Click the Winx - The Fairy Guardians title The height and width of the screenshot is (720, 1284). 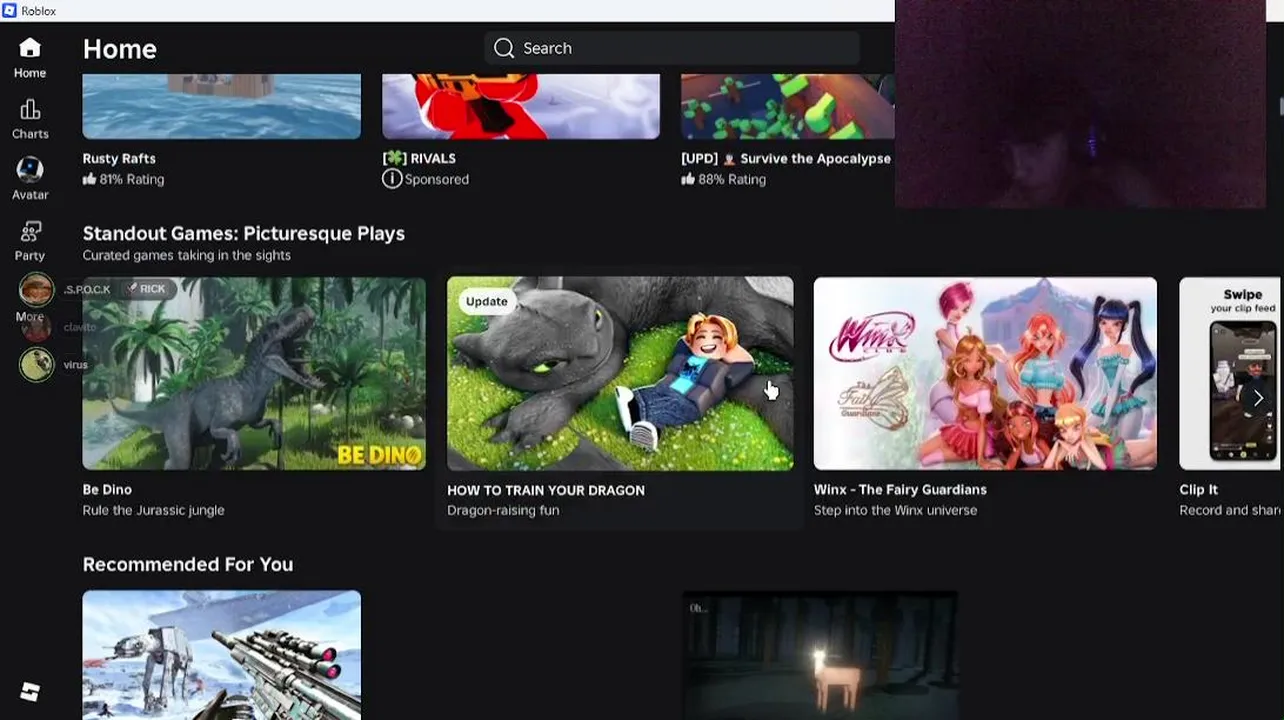[900, 489]
